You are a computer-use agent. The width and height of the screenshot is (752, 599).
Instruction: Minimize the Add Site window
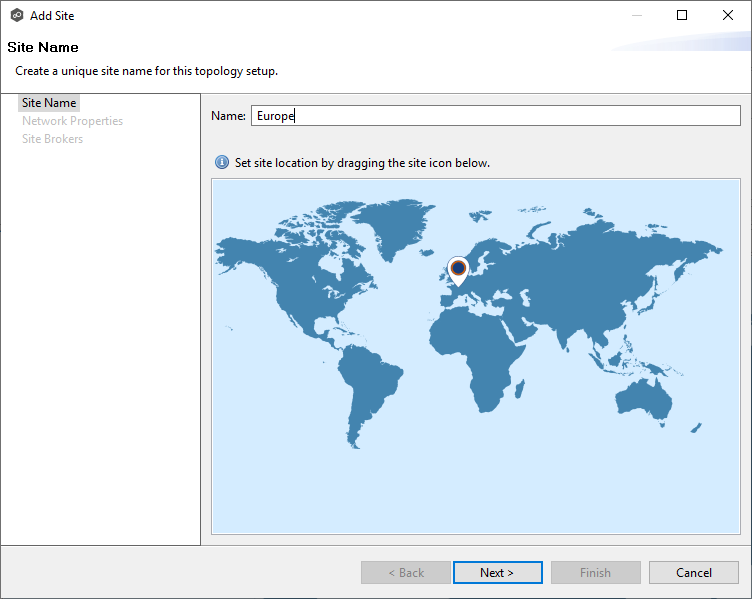pyautogui.click(x=636, y=16)
